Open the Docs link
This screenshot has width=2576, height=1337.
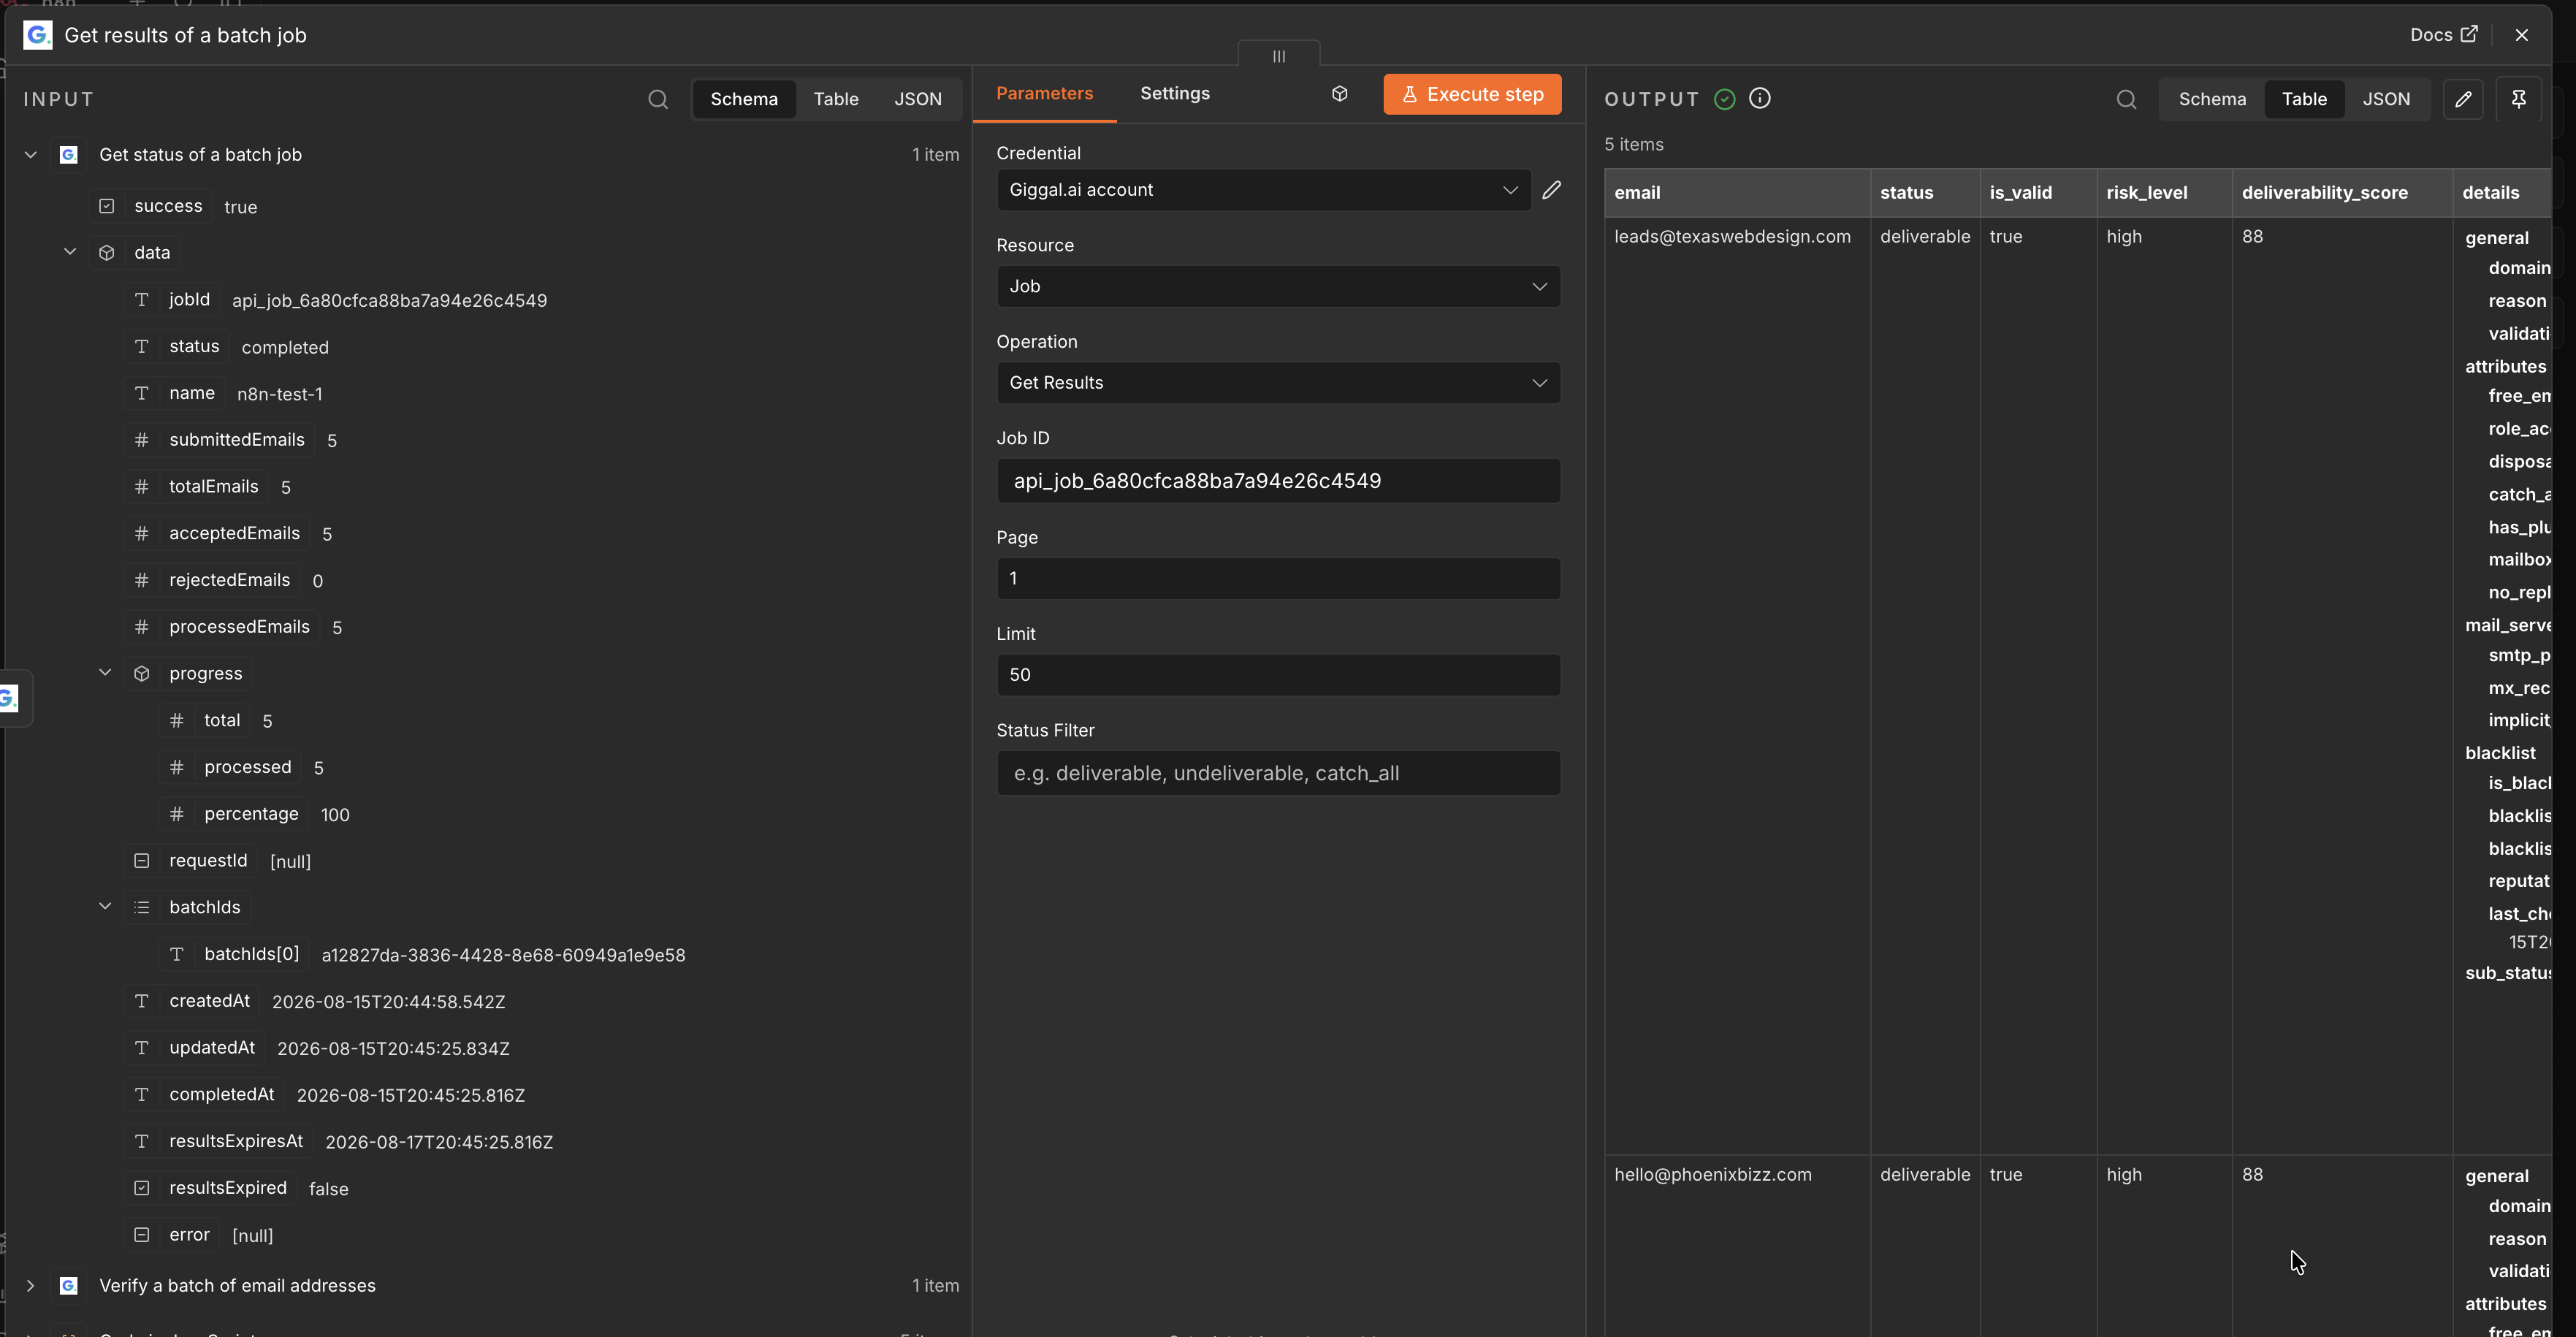(2443, 35)
